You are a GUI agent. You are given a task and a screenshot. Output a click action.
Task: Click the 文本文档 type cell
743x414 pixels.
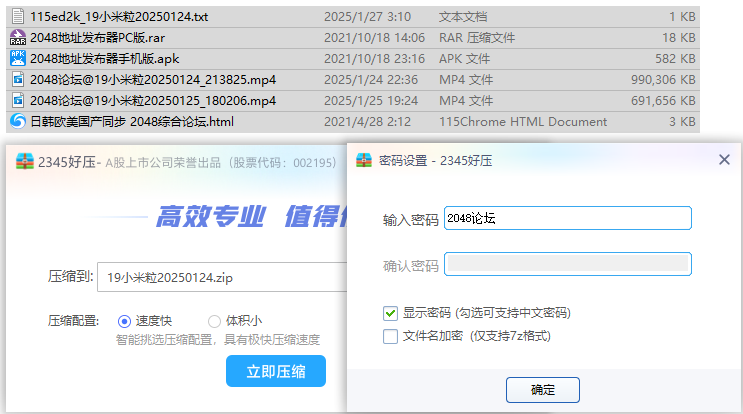click(463, 17)
